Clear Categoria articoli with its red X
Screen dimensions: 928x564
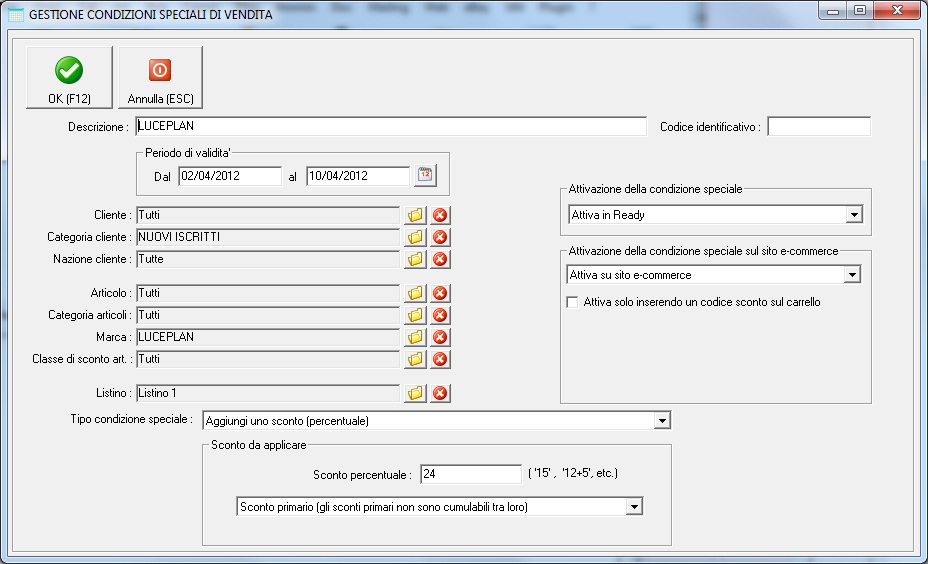440,315
